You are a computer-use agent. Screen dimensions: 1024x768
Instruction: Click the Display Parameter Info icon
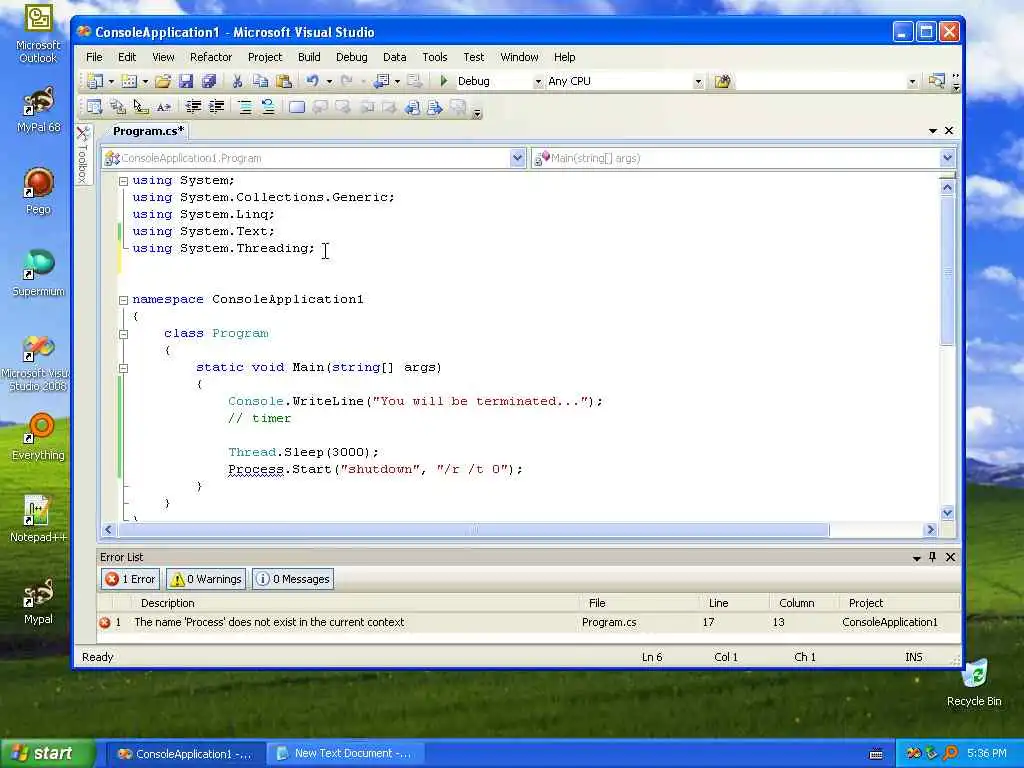coord(118,107)
